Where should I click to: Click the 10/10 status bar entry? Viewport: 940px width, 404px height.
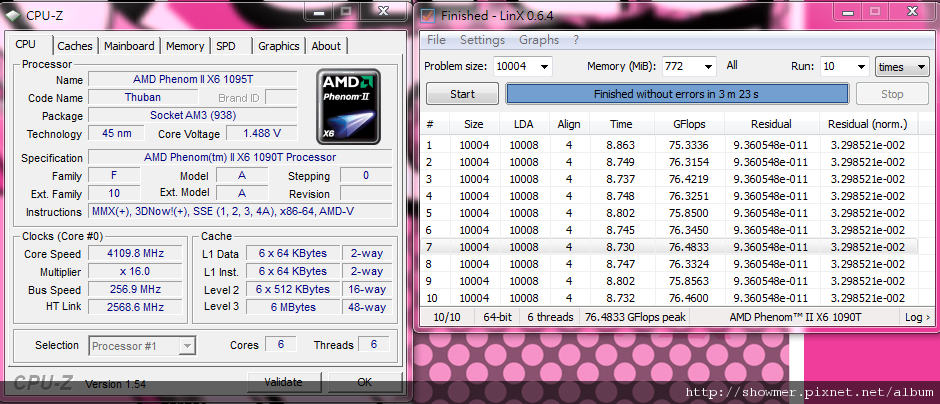tap(447, 317)
